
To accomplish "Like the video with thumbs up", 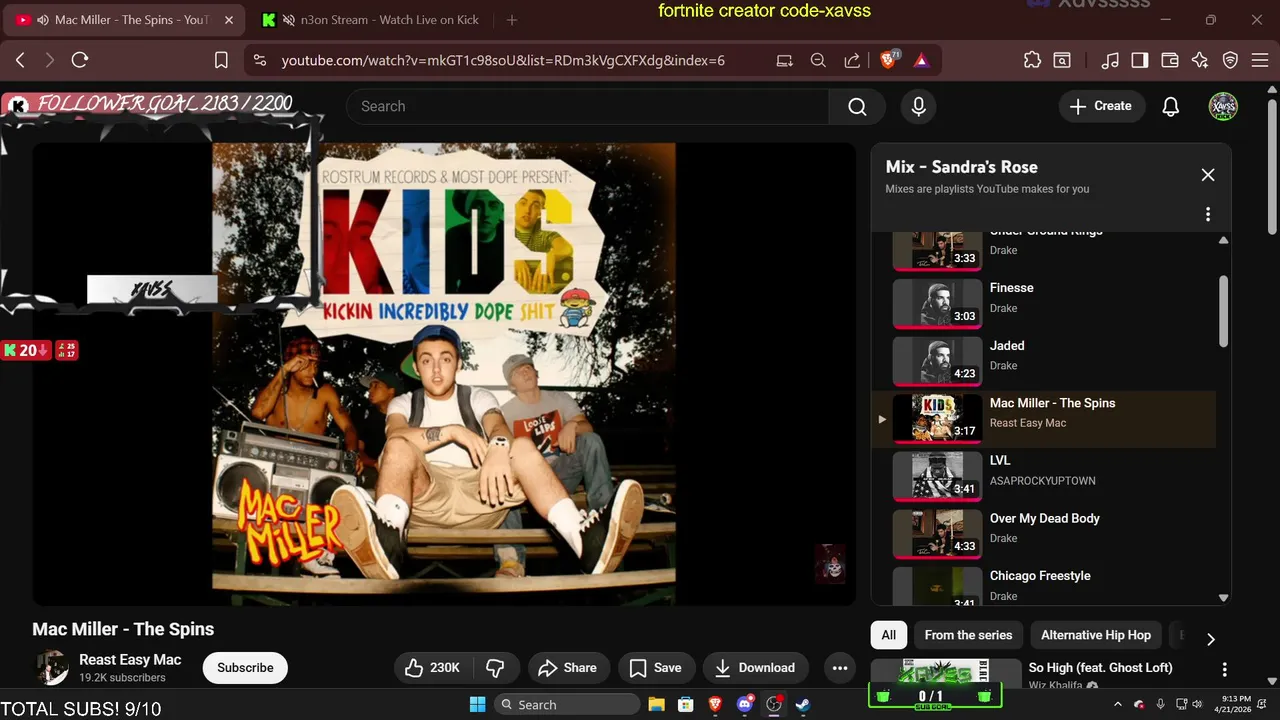I will pyautogui.click(x=432, y=668).
